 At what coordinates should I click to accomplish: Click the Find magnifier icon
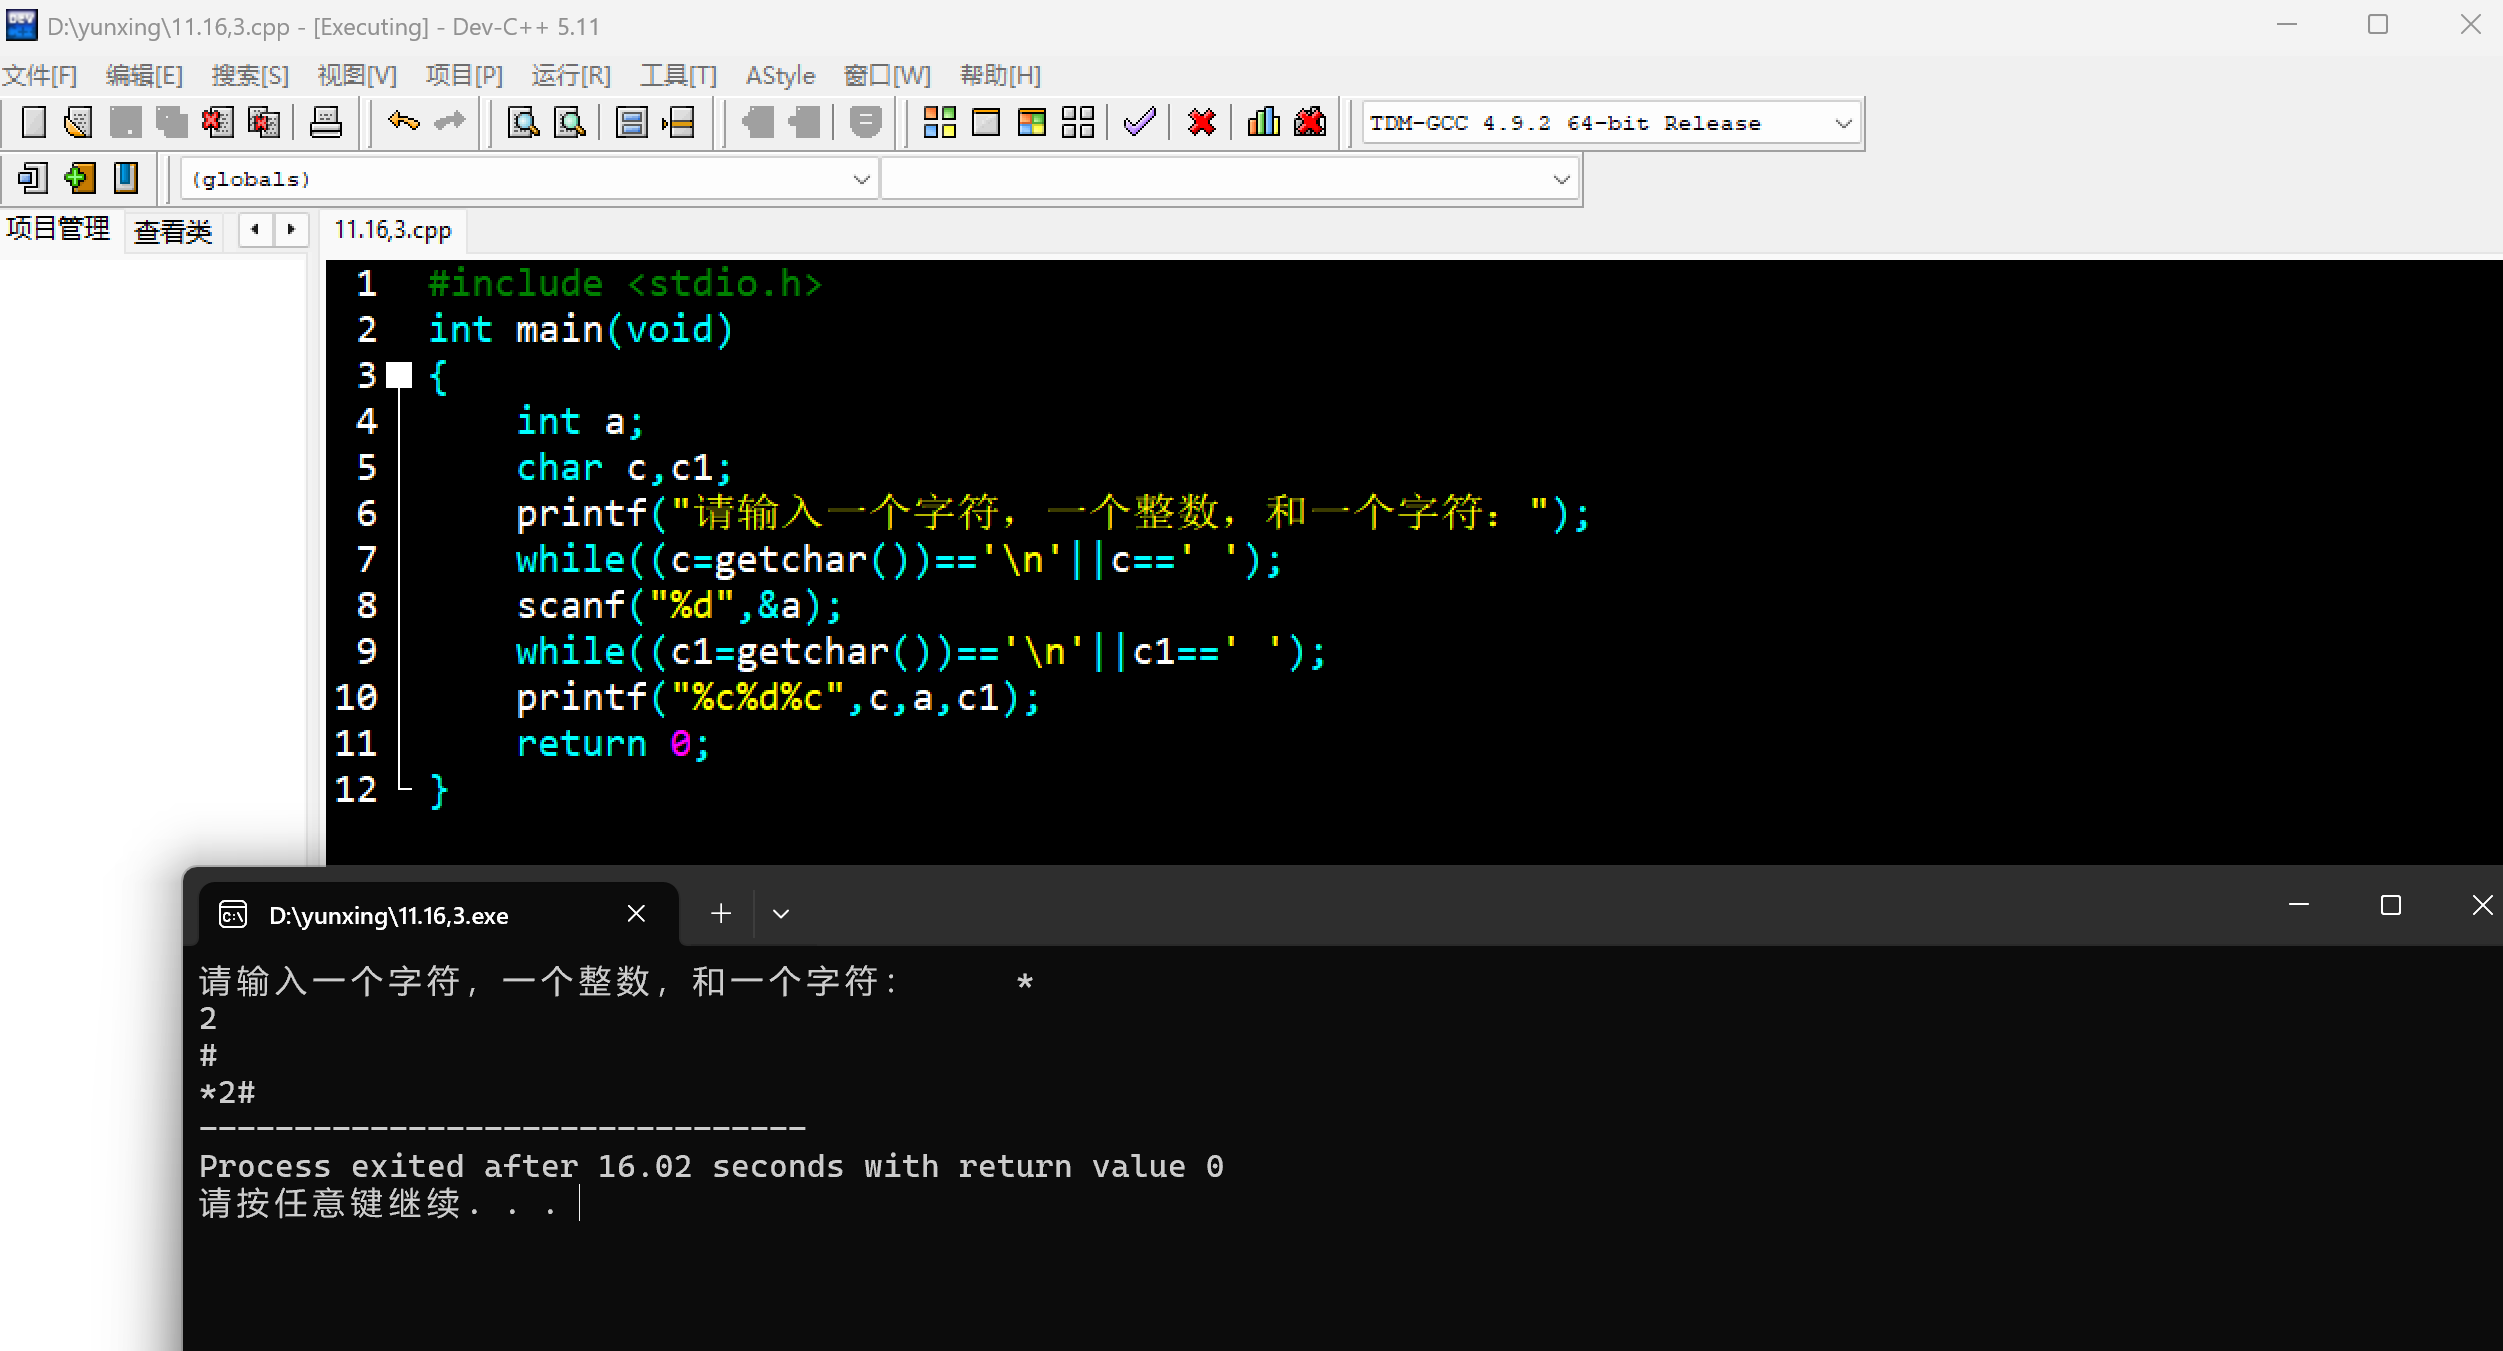[523, 123]
